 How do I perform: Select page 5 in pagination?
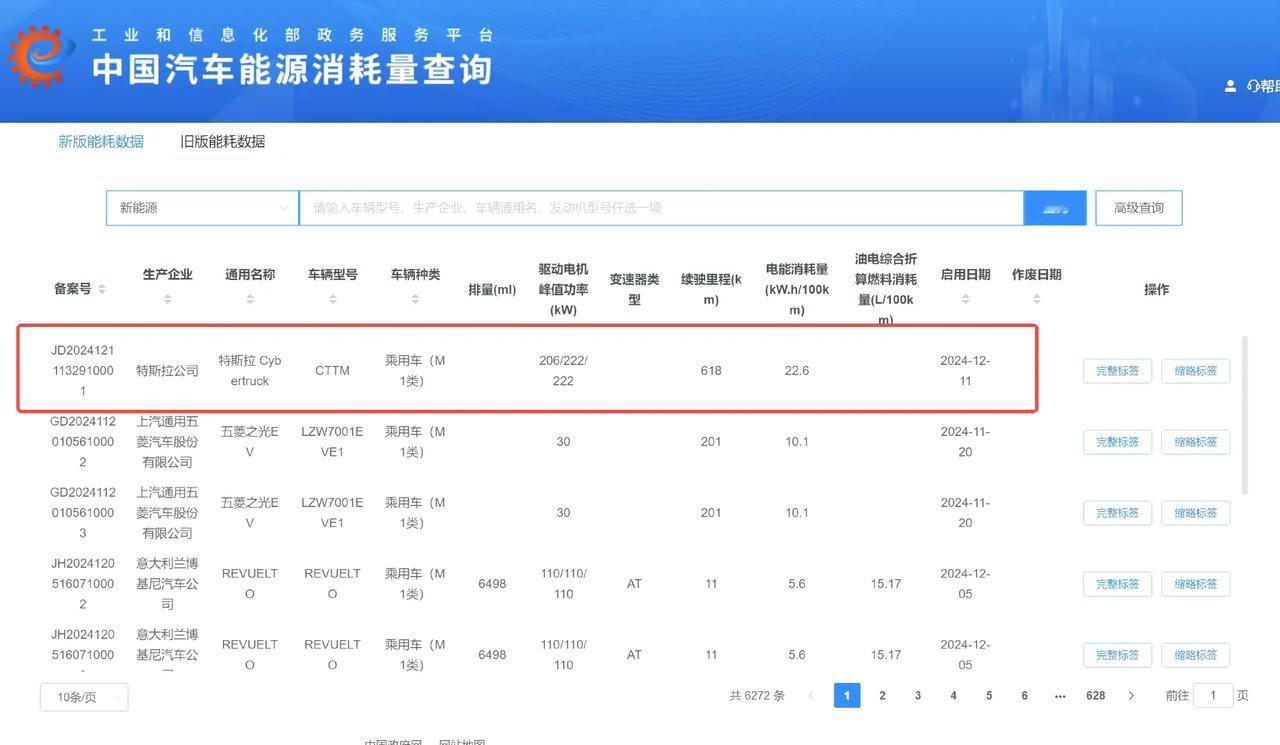coord(989,696)
